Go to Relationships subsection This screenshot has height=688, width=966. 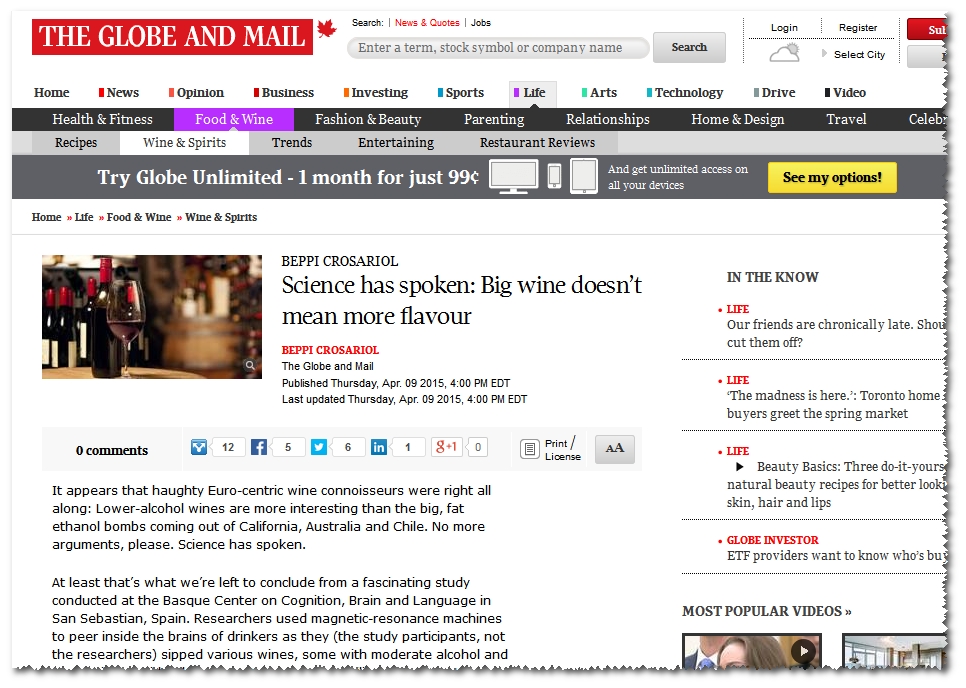click(x=607, y=119)
